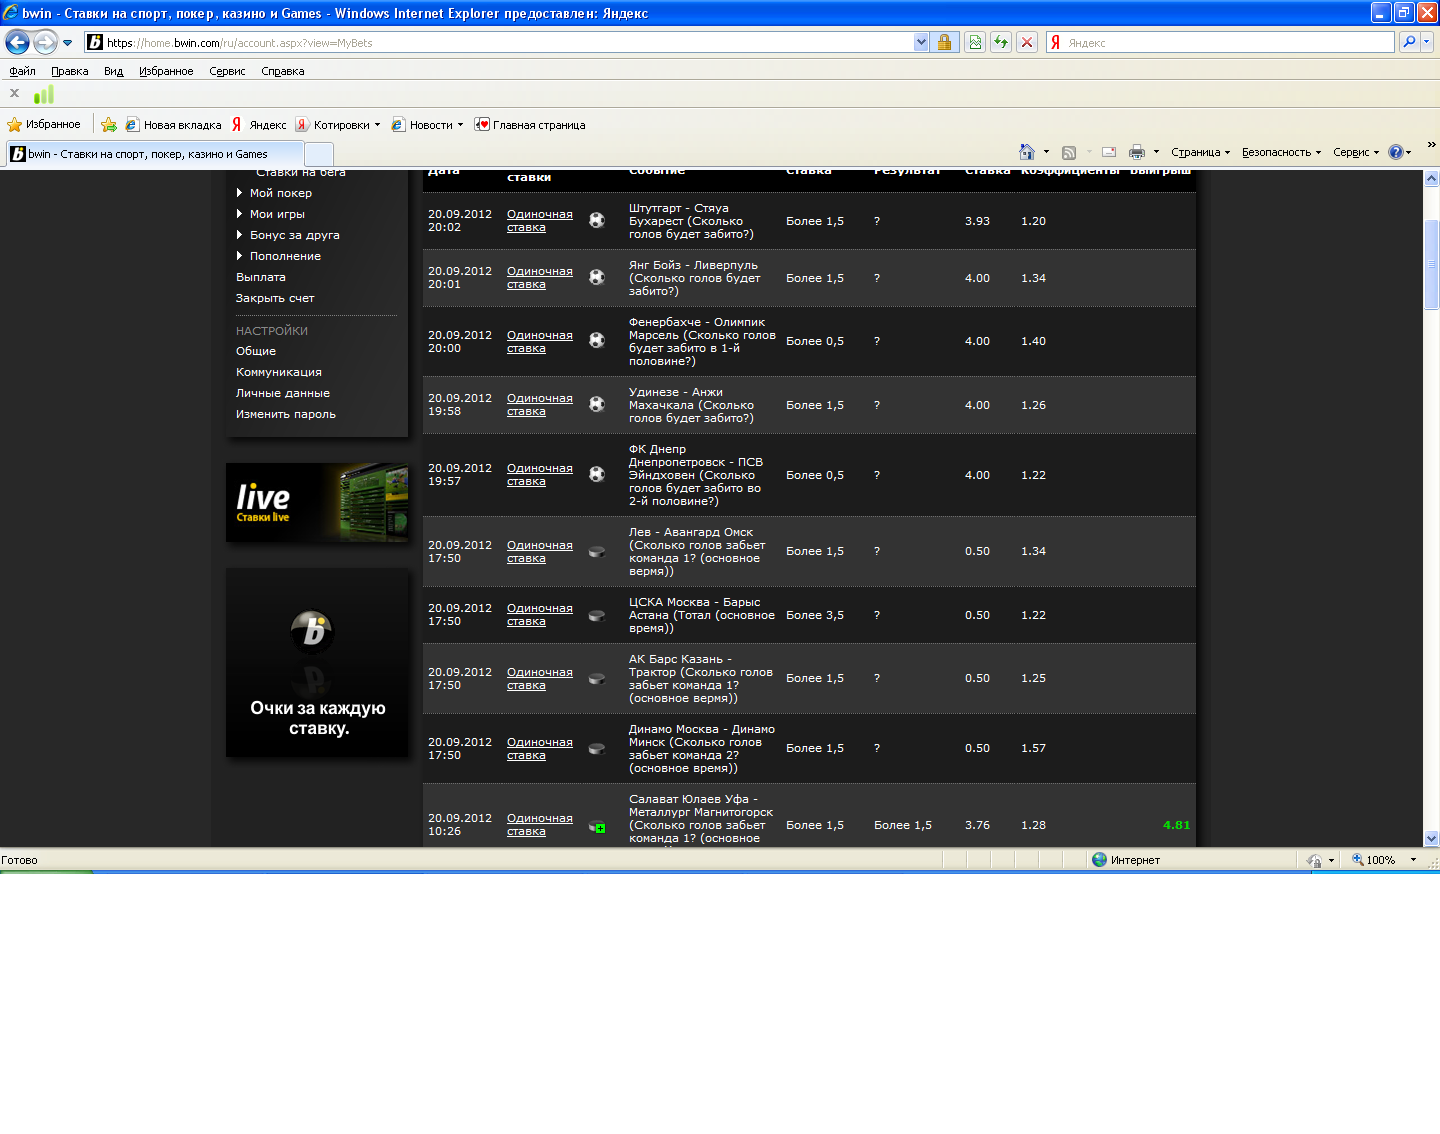The image size is (1440, 1134).
Task: Click the Print icon
Action: pos(1136,152)
